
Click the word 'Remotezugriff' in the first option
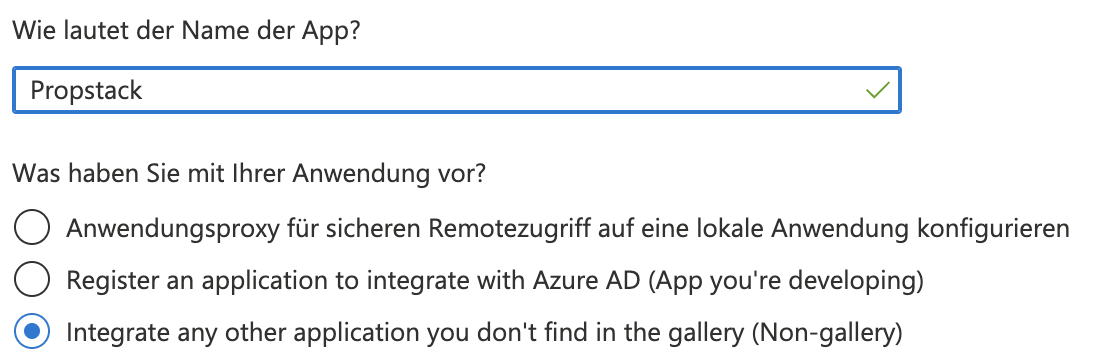[511, 228]
